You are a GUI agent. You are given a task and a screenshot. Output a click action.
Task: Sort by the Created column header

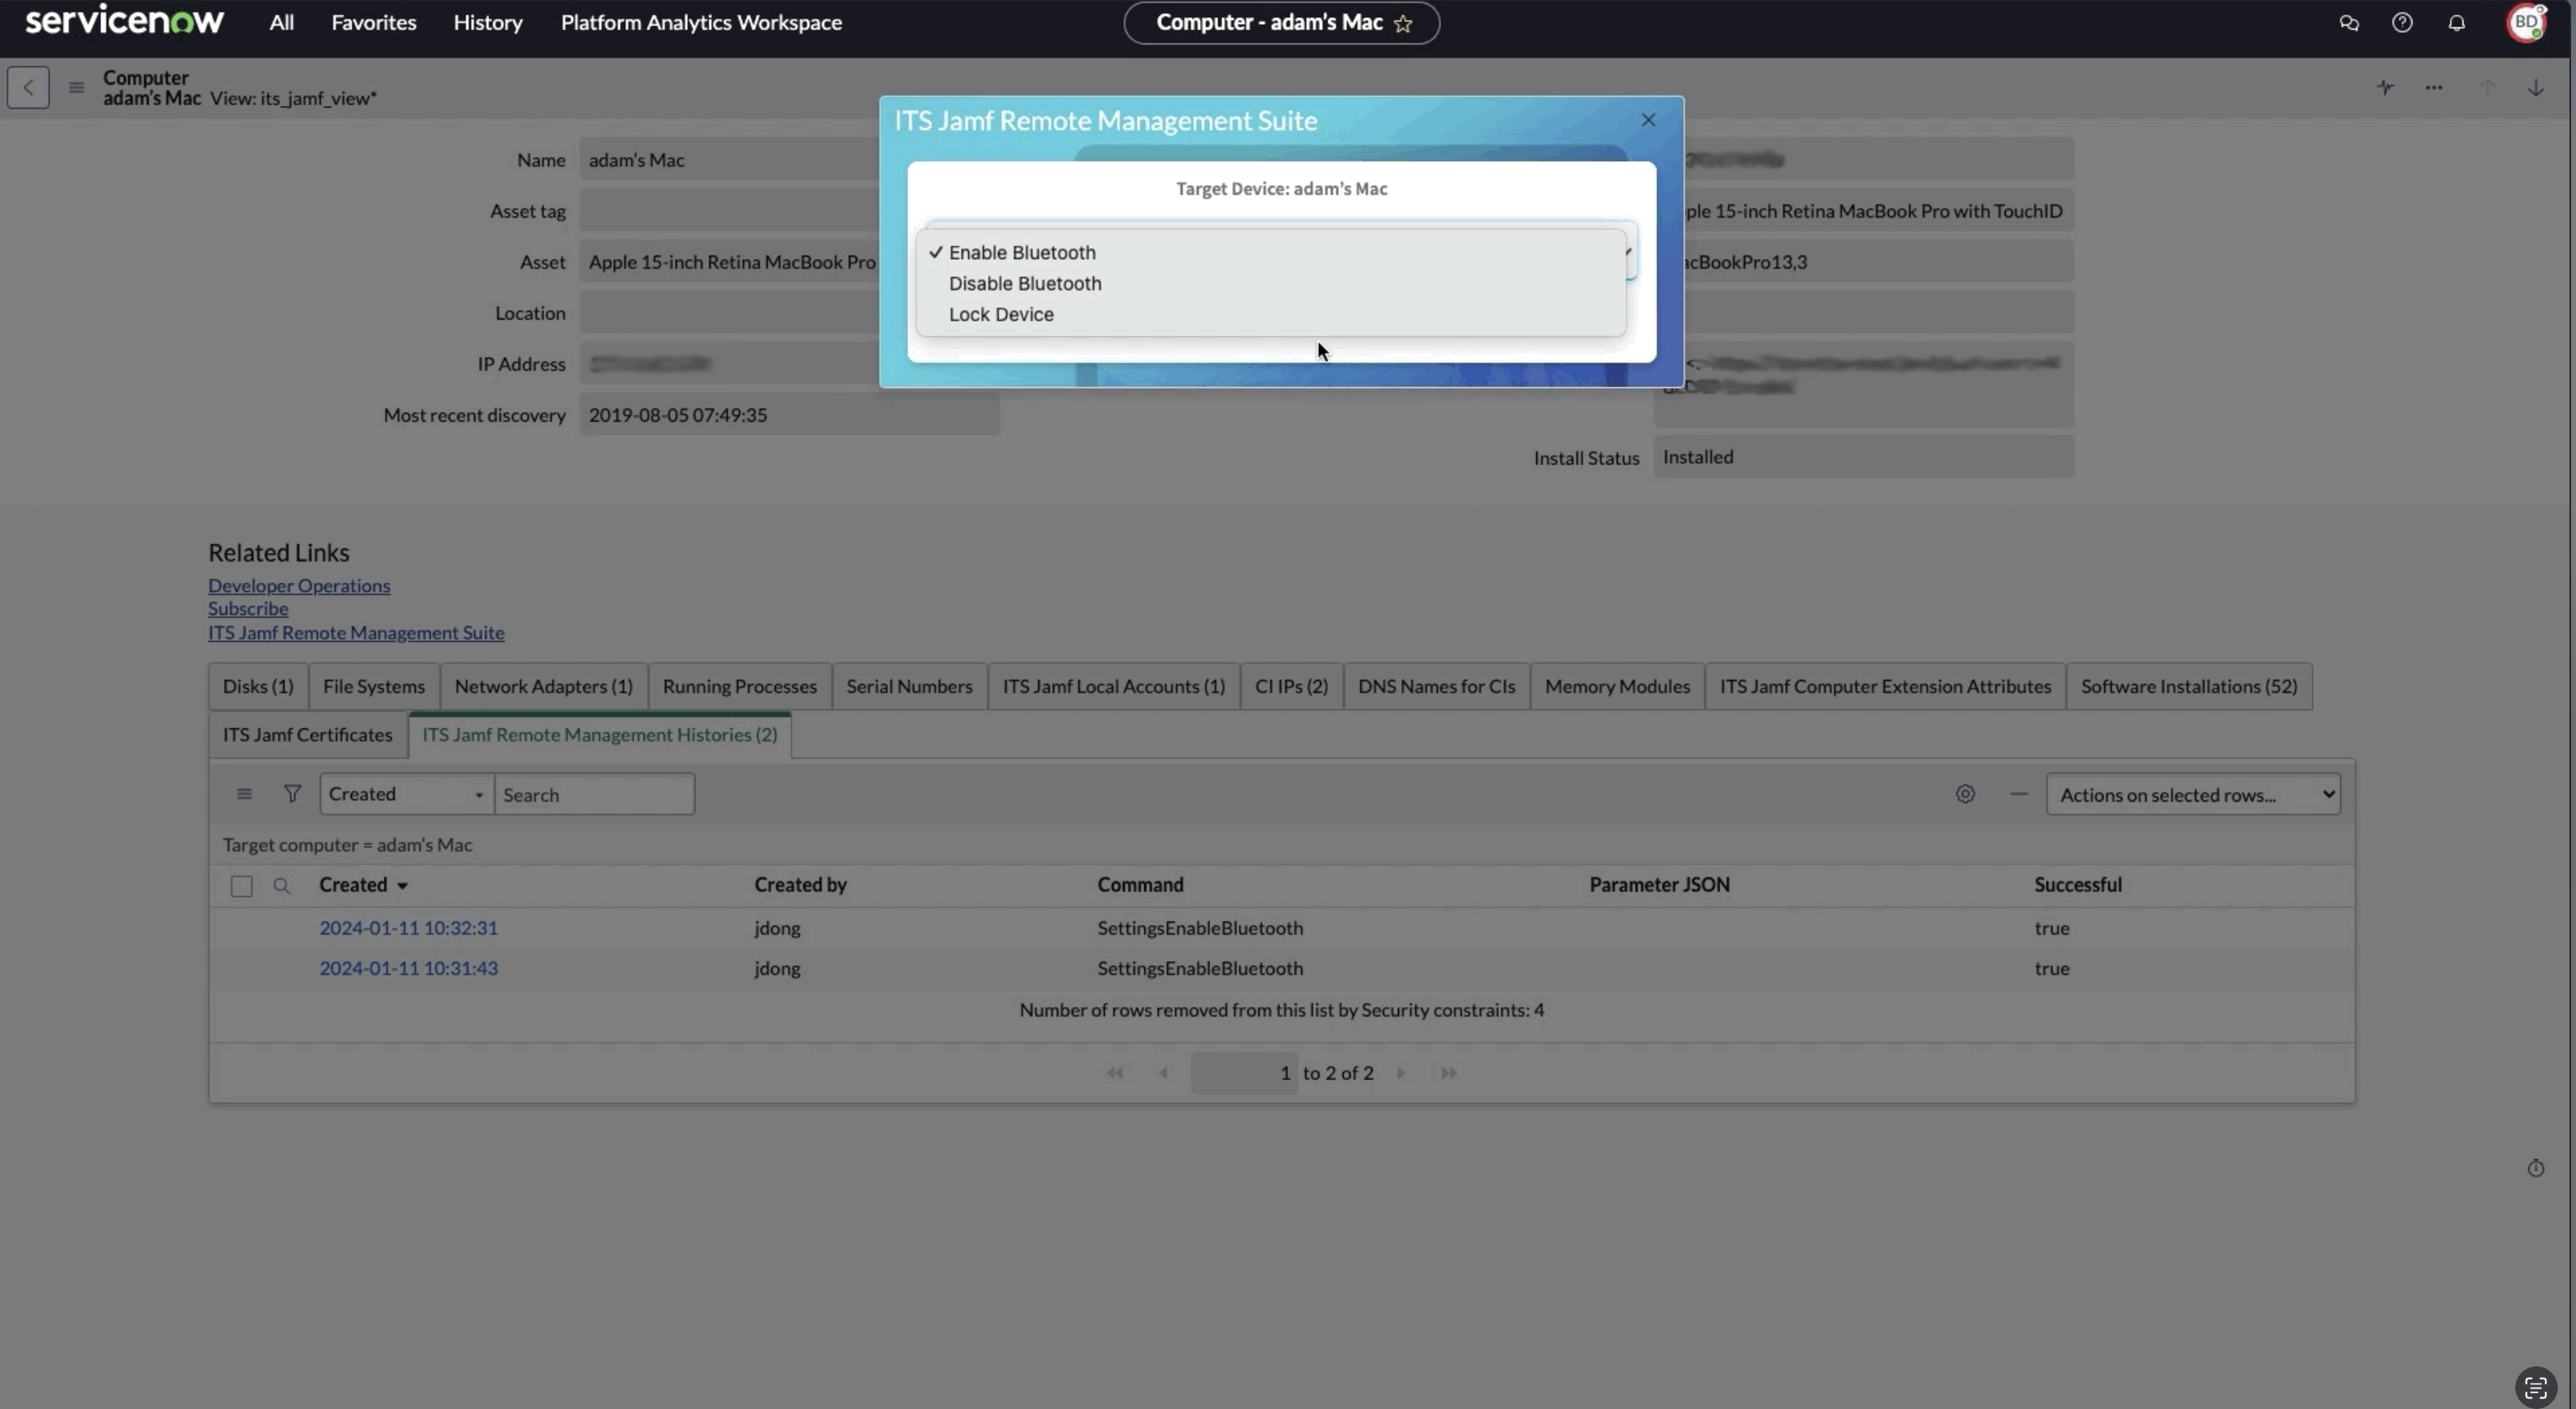[353, 885]
